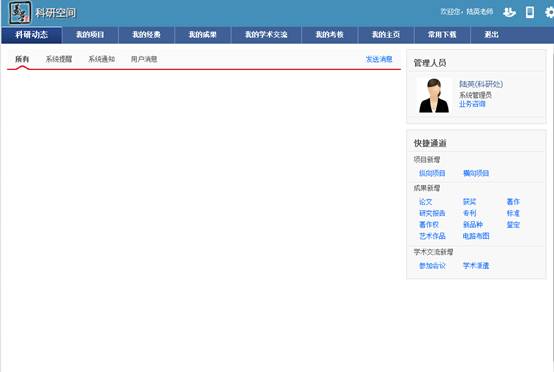The image size is (554, 372).
Task: Go to 我的学术交流 menu
Action: [266, 35]
